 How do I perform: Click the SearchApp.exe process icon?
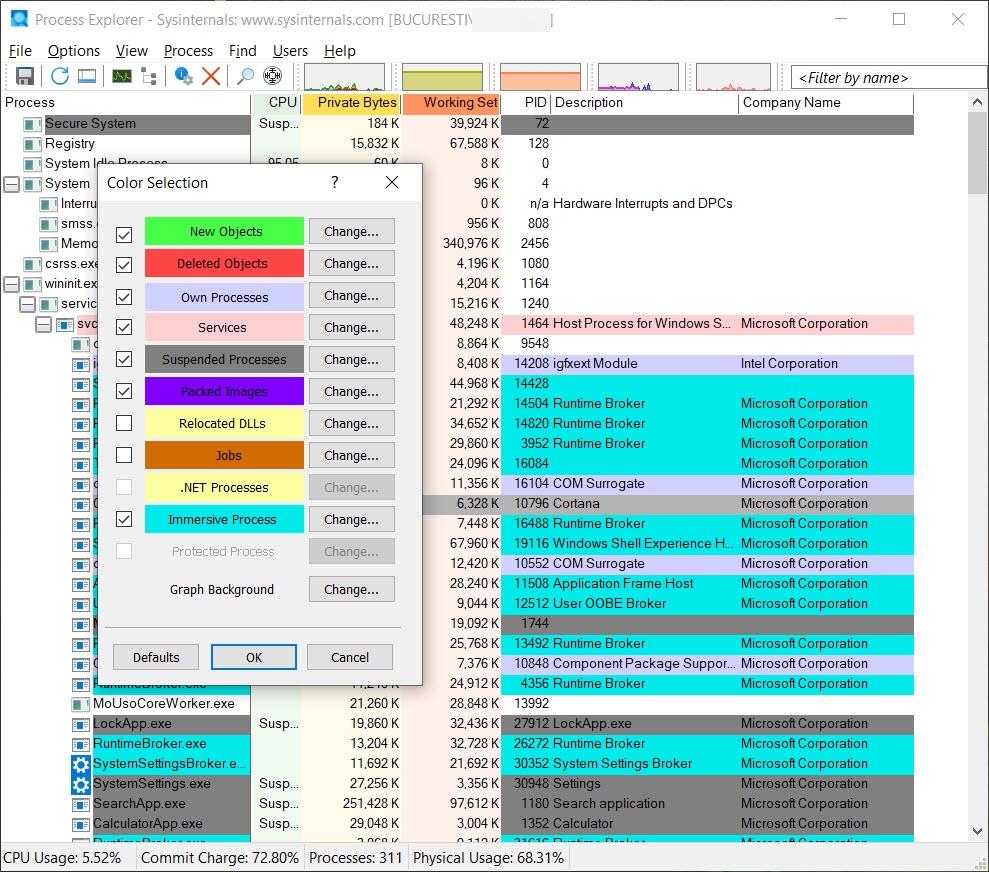81,805
